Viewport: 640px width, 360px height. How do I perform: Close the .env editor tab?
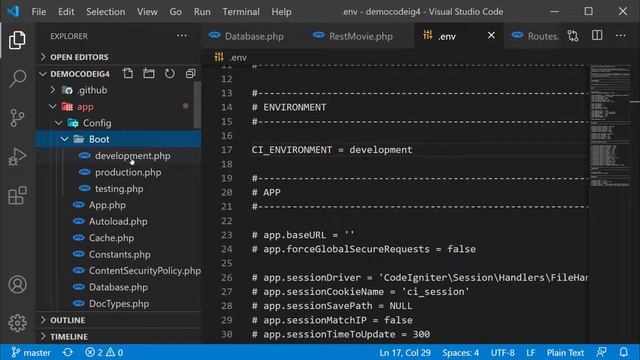pyautogui.click(x=491, y=36)
